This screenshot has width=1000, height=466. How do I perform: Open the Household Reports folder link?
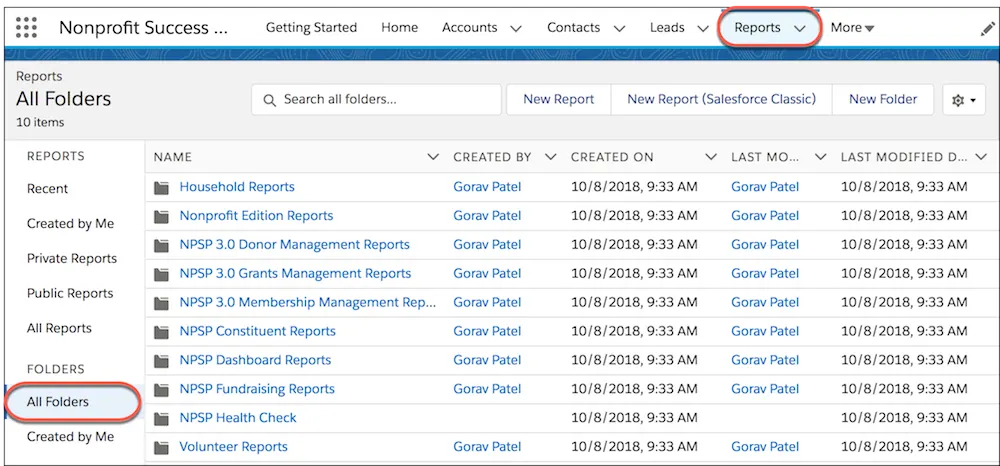pyautogui.click(x=237, y=187)
